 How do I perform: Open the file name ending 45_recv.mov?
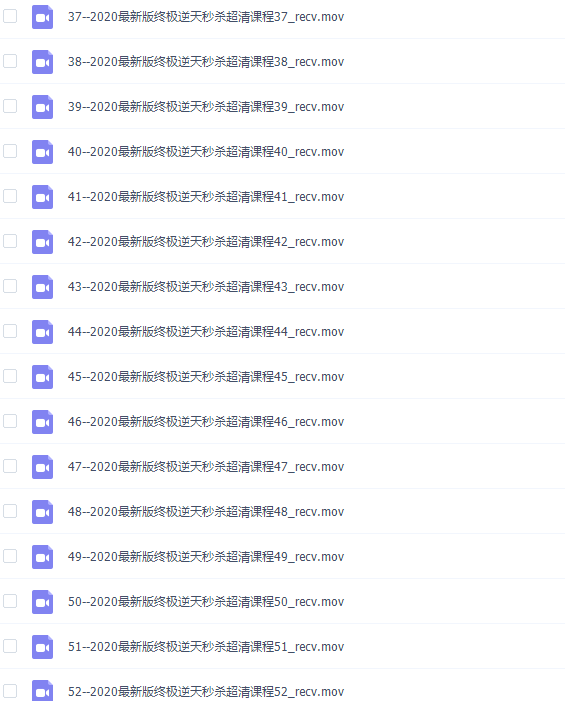(206, 377)
